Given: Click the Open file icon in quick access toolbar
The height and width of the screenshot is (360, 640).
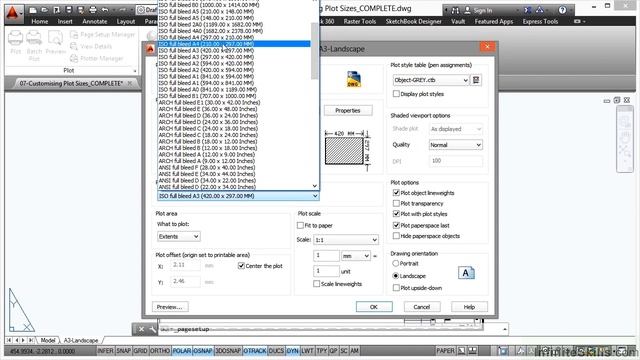Looking at the screenshot, I should [44, 10].
